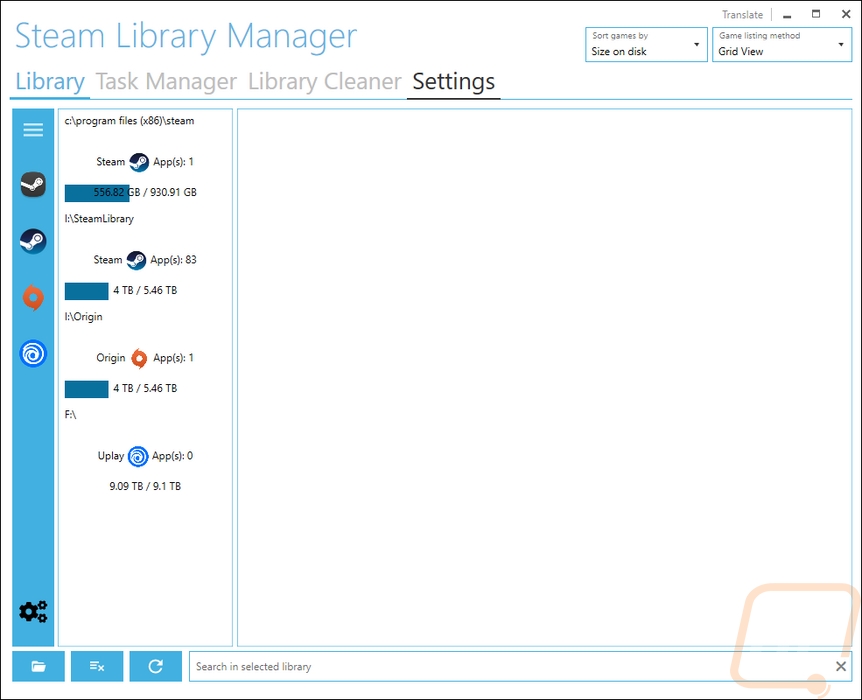Switch to the Task Manager tab

[x=166, y=82]
